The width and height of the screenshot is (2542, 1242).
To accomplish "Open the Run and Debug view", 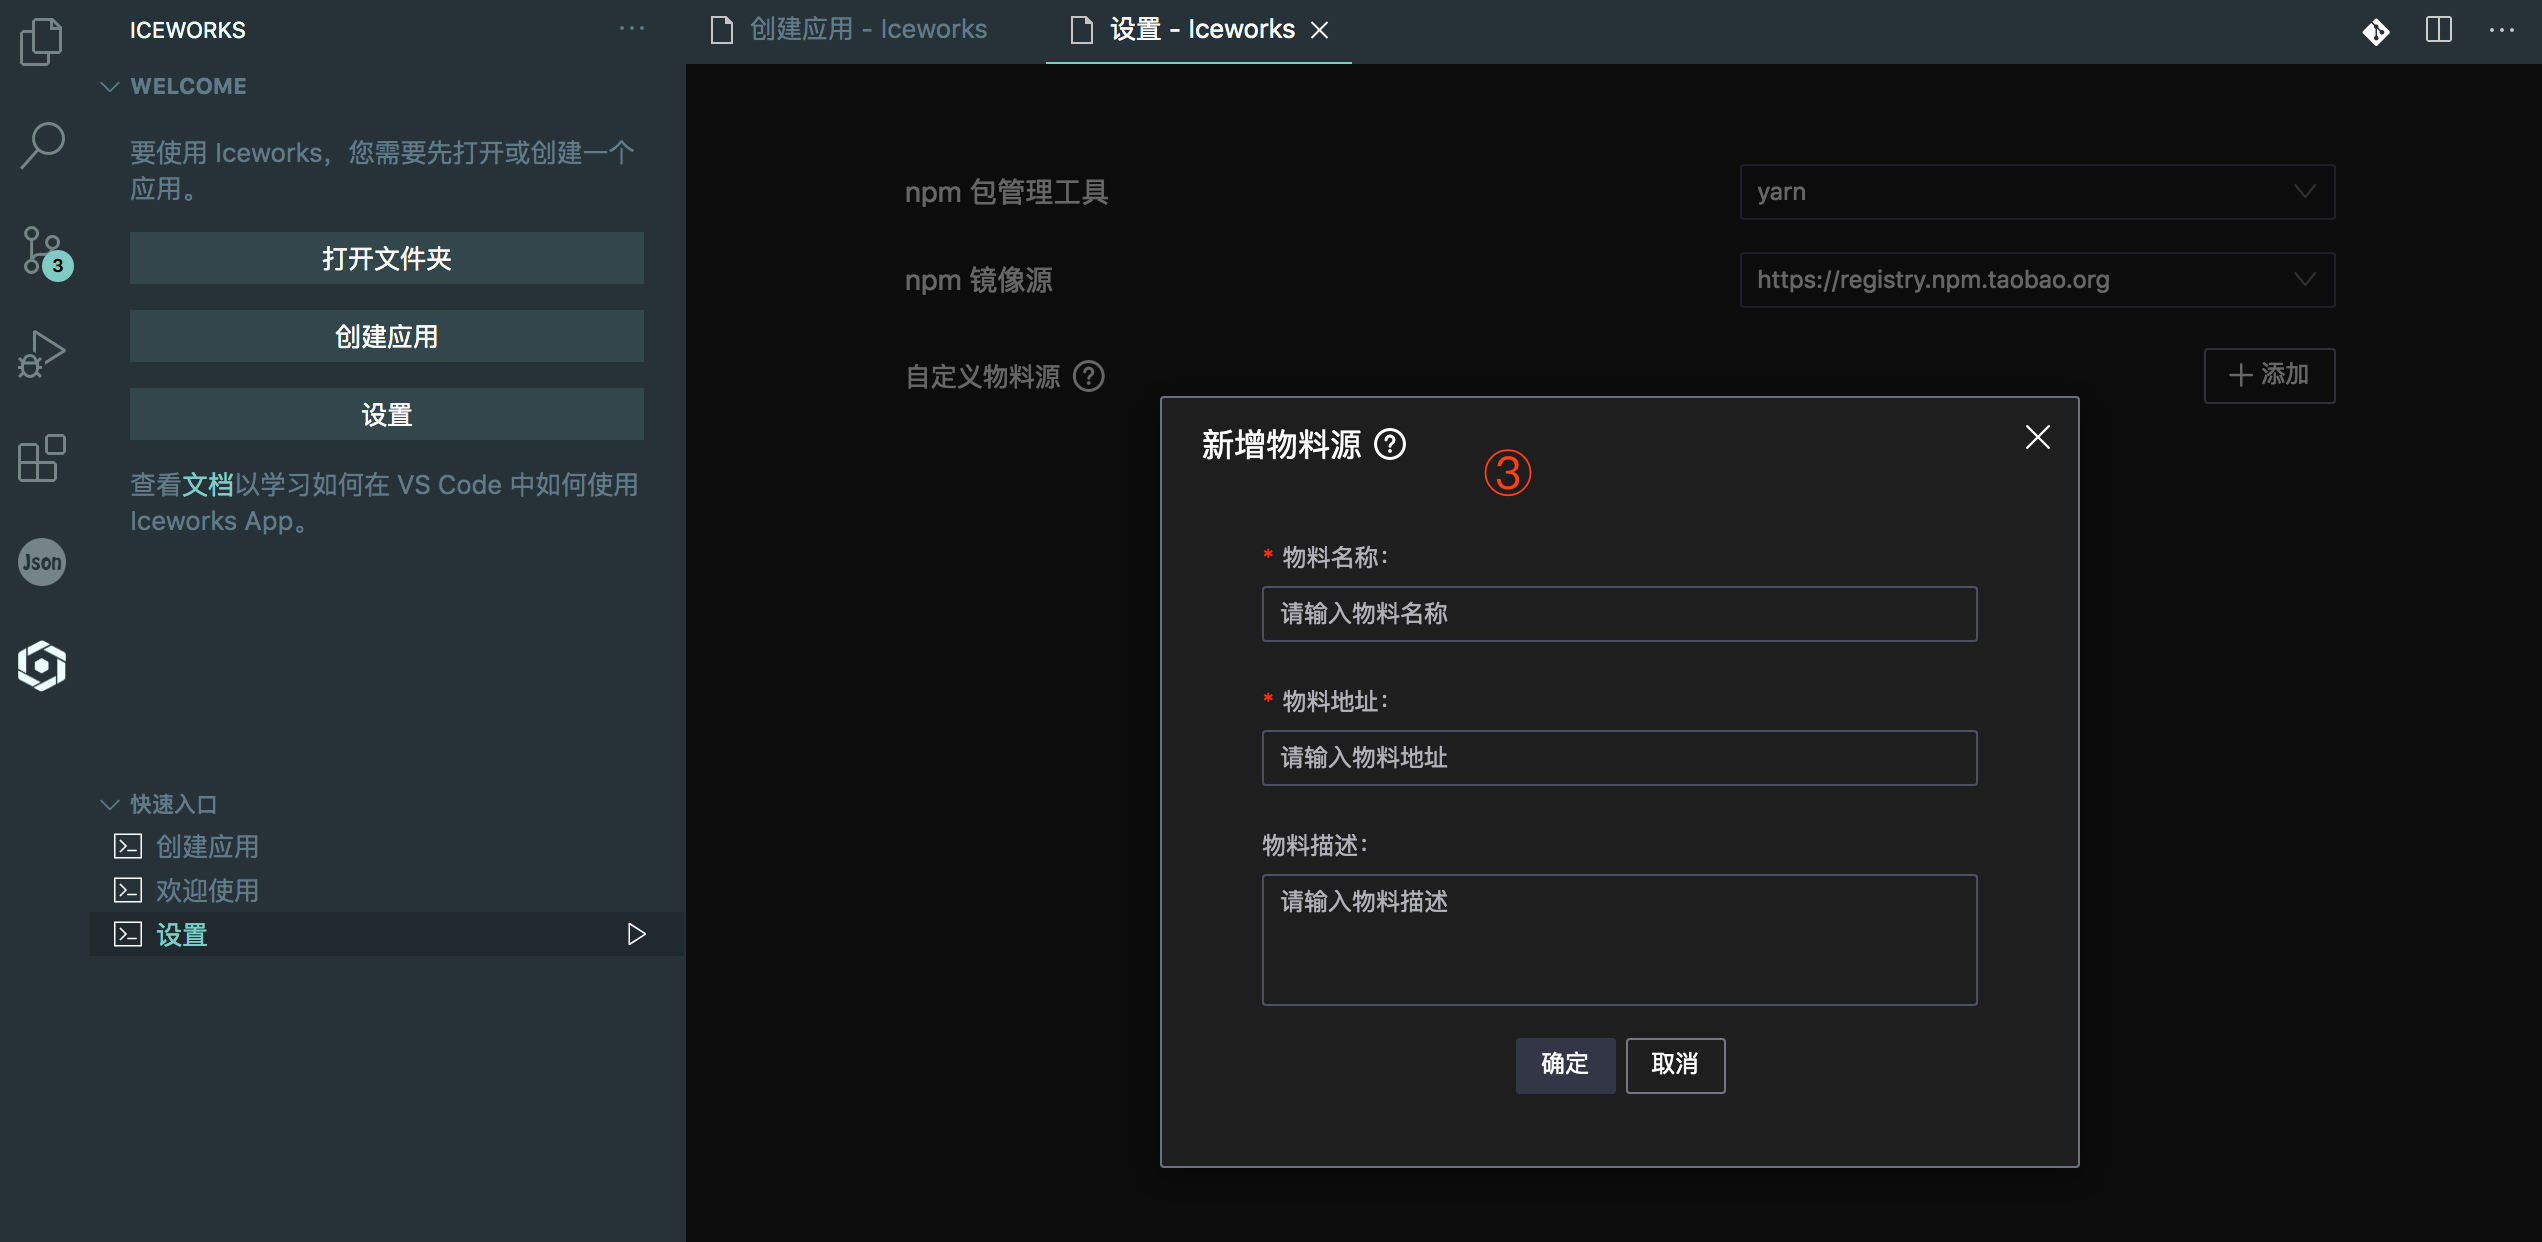I will [x=41, y=354].
